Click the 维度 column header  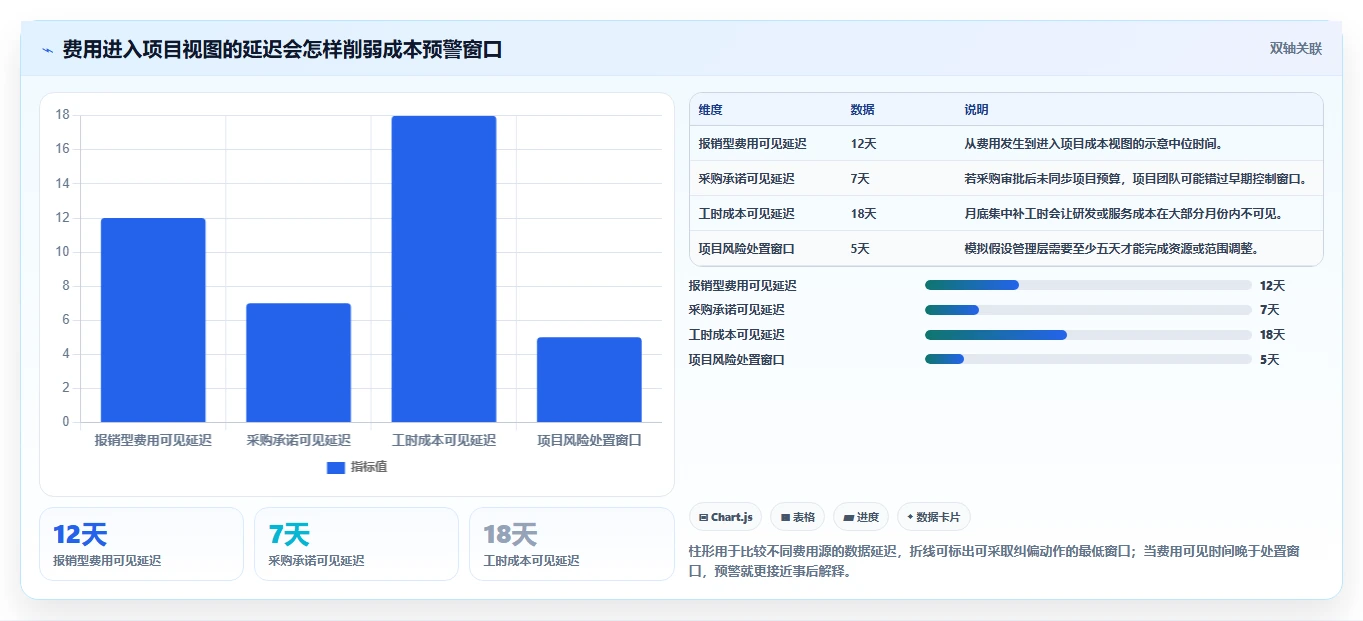pos(711,109)
